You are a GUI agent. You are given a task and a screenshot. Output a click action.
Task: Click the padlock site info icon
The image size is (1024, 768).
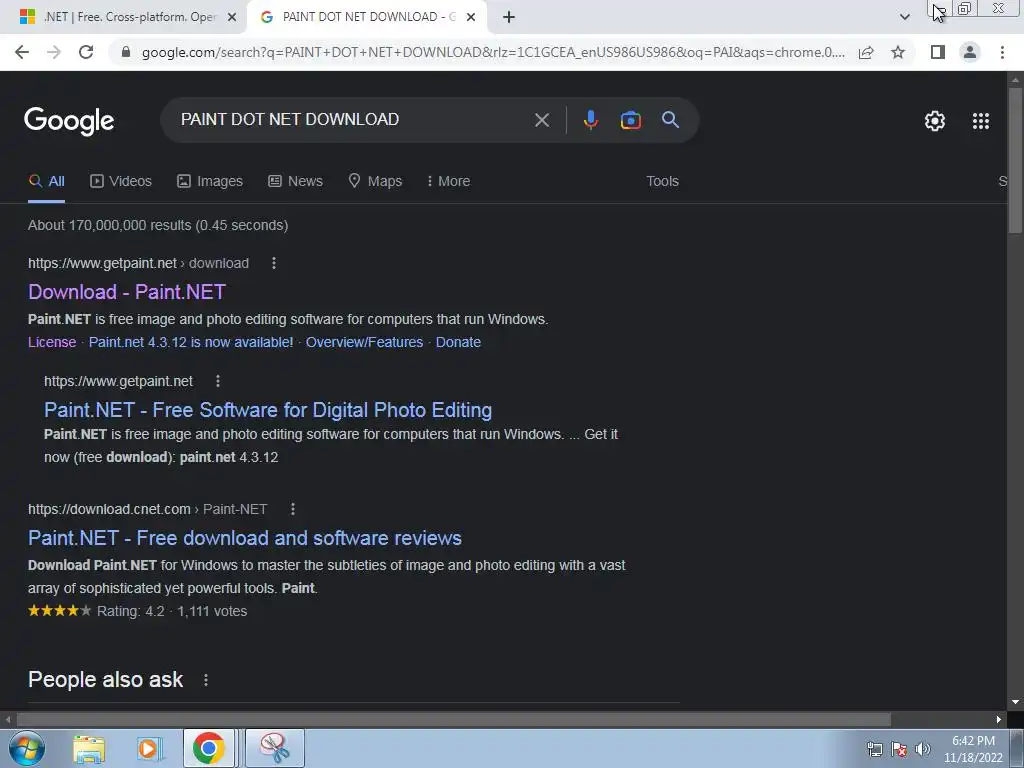[126, 52]
